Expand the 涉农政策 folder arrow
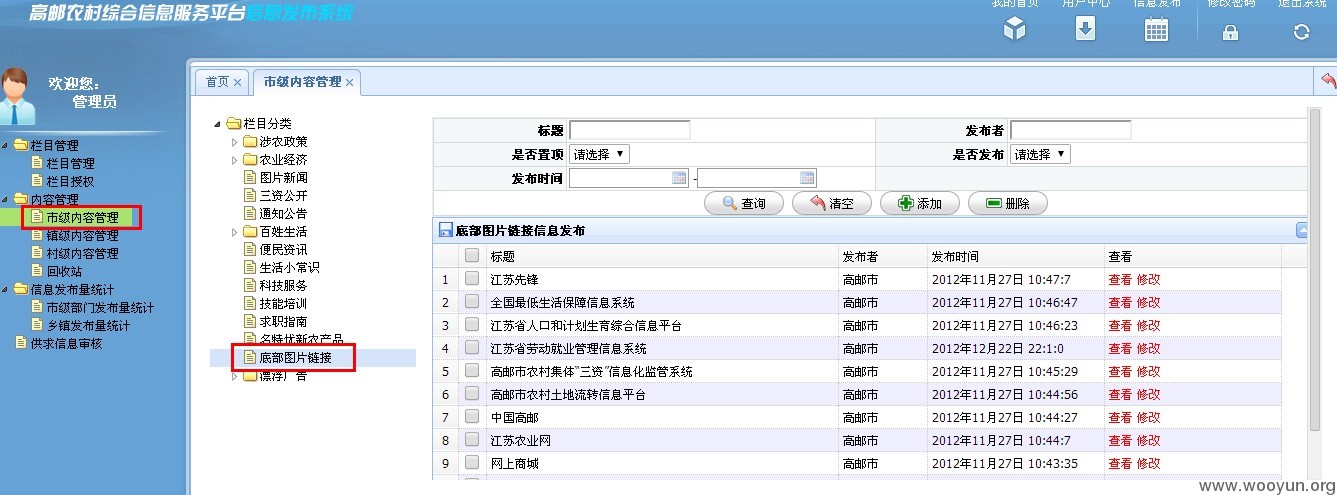 point(235,142)
